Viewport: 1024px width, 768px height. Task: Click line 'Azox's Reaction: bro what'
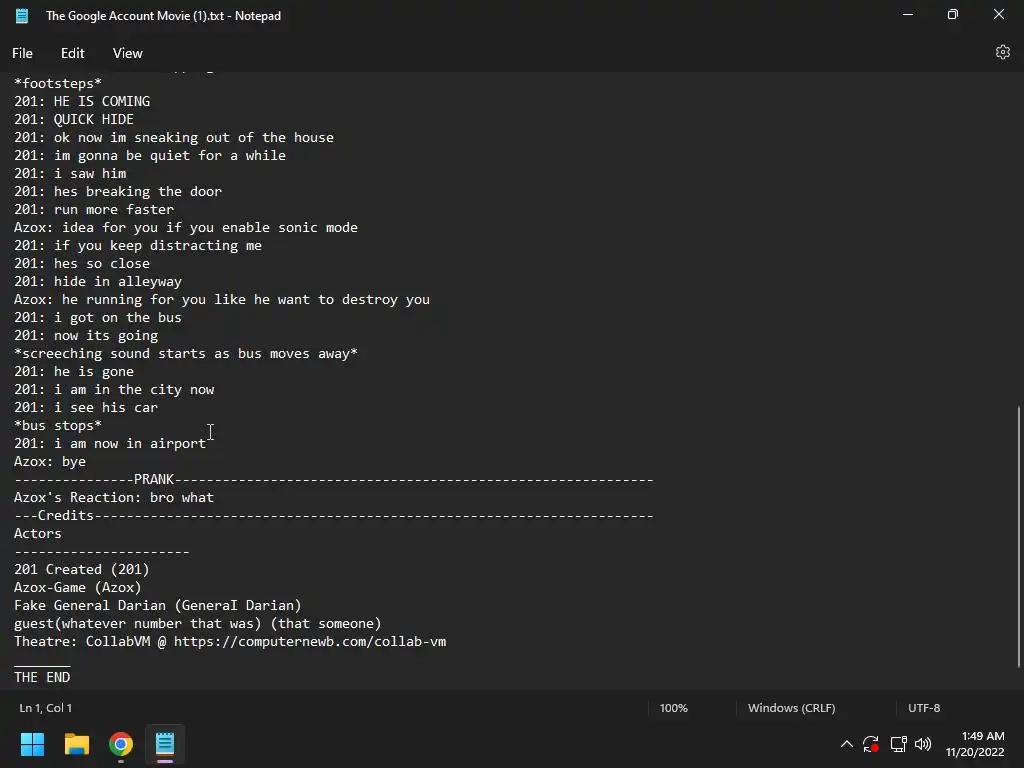click(x=114, y=498)
